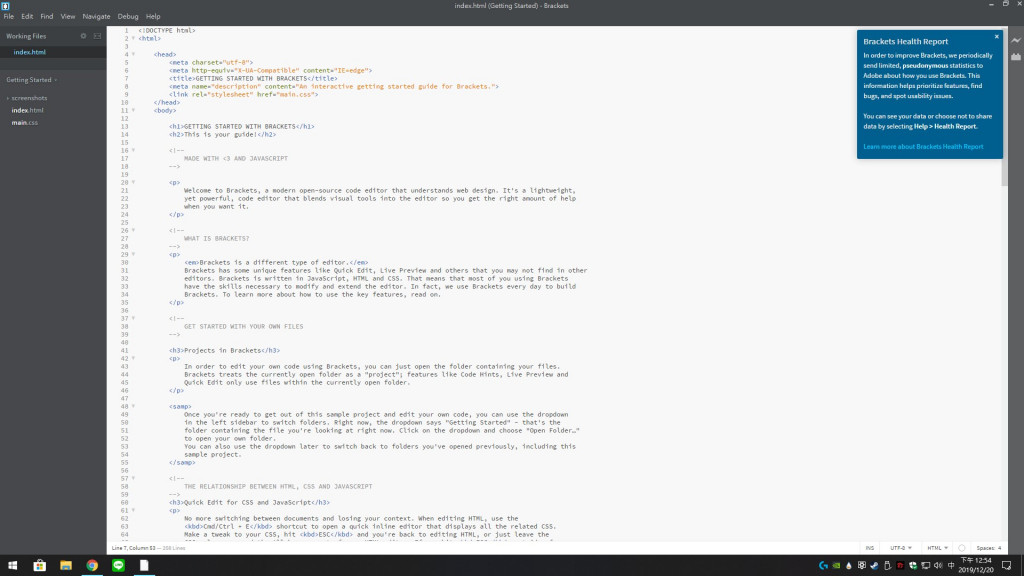Click the 'Working Files' header label
The image size is (1024, 576).
[x=26, y=36]
